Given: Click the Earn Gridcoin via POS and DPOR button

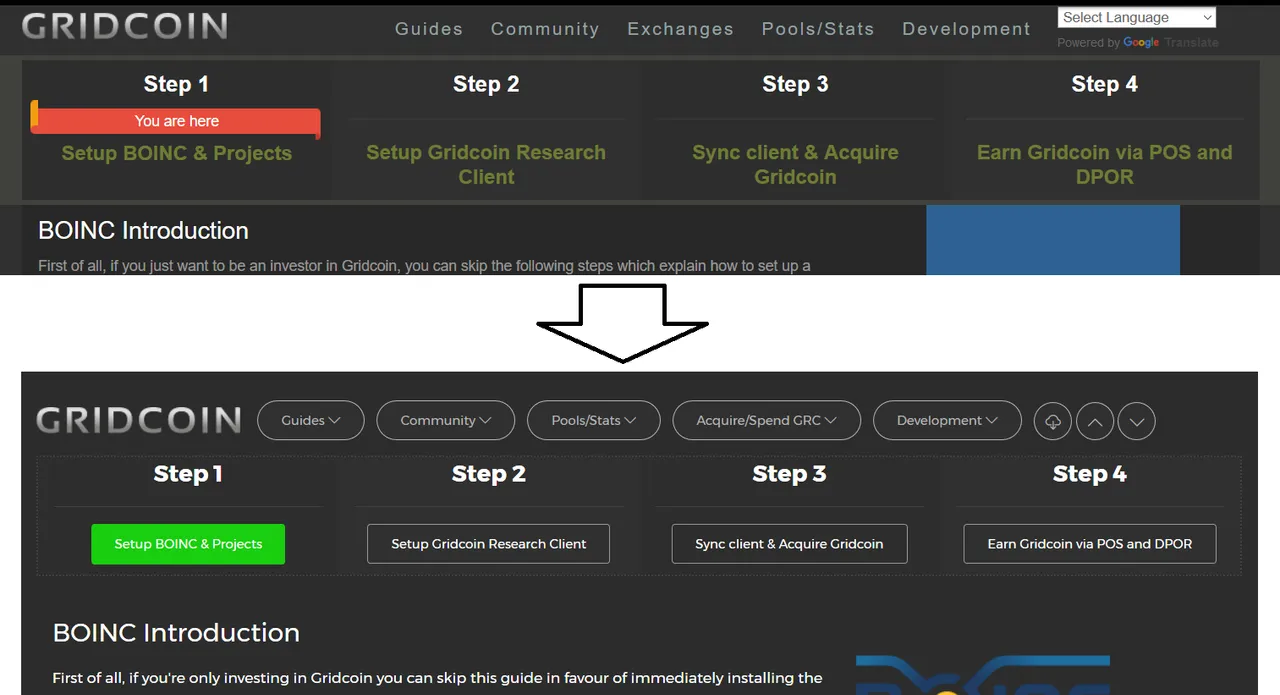Looking at the screenshot, I should click(1090, 544).
